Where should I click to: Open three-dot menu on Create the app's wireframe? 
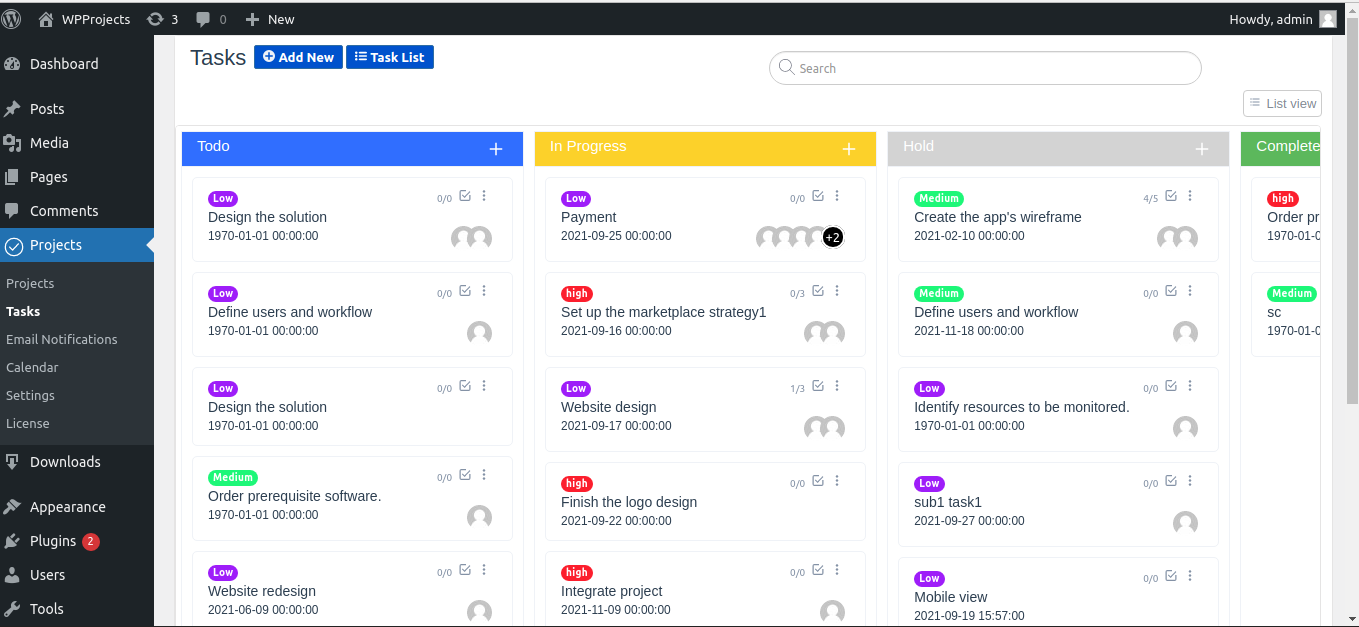tap(1190, 196)
